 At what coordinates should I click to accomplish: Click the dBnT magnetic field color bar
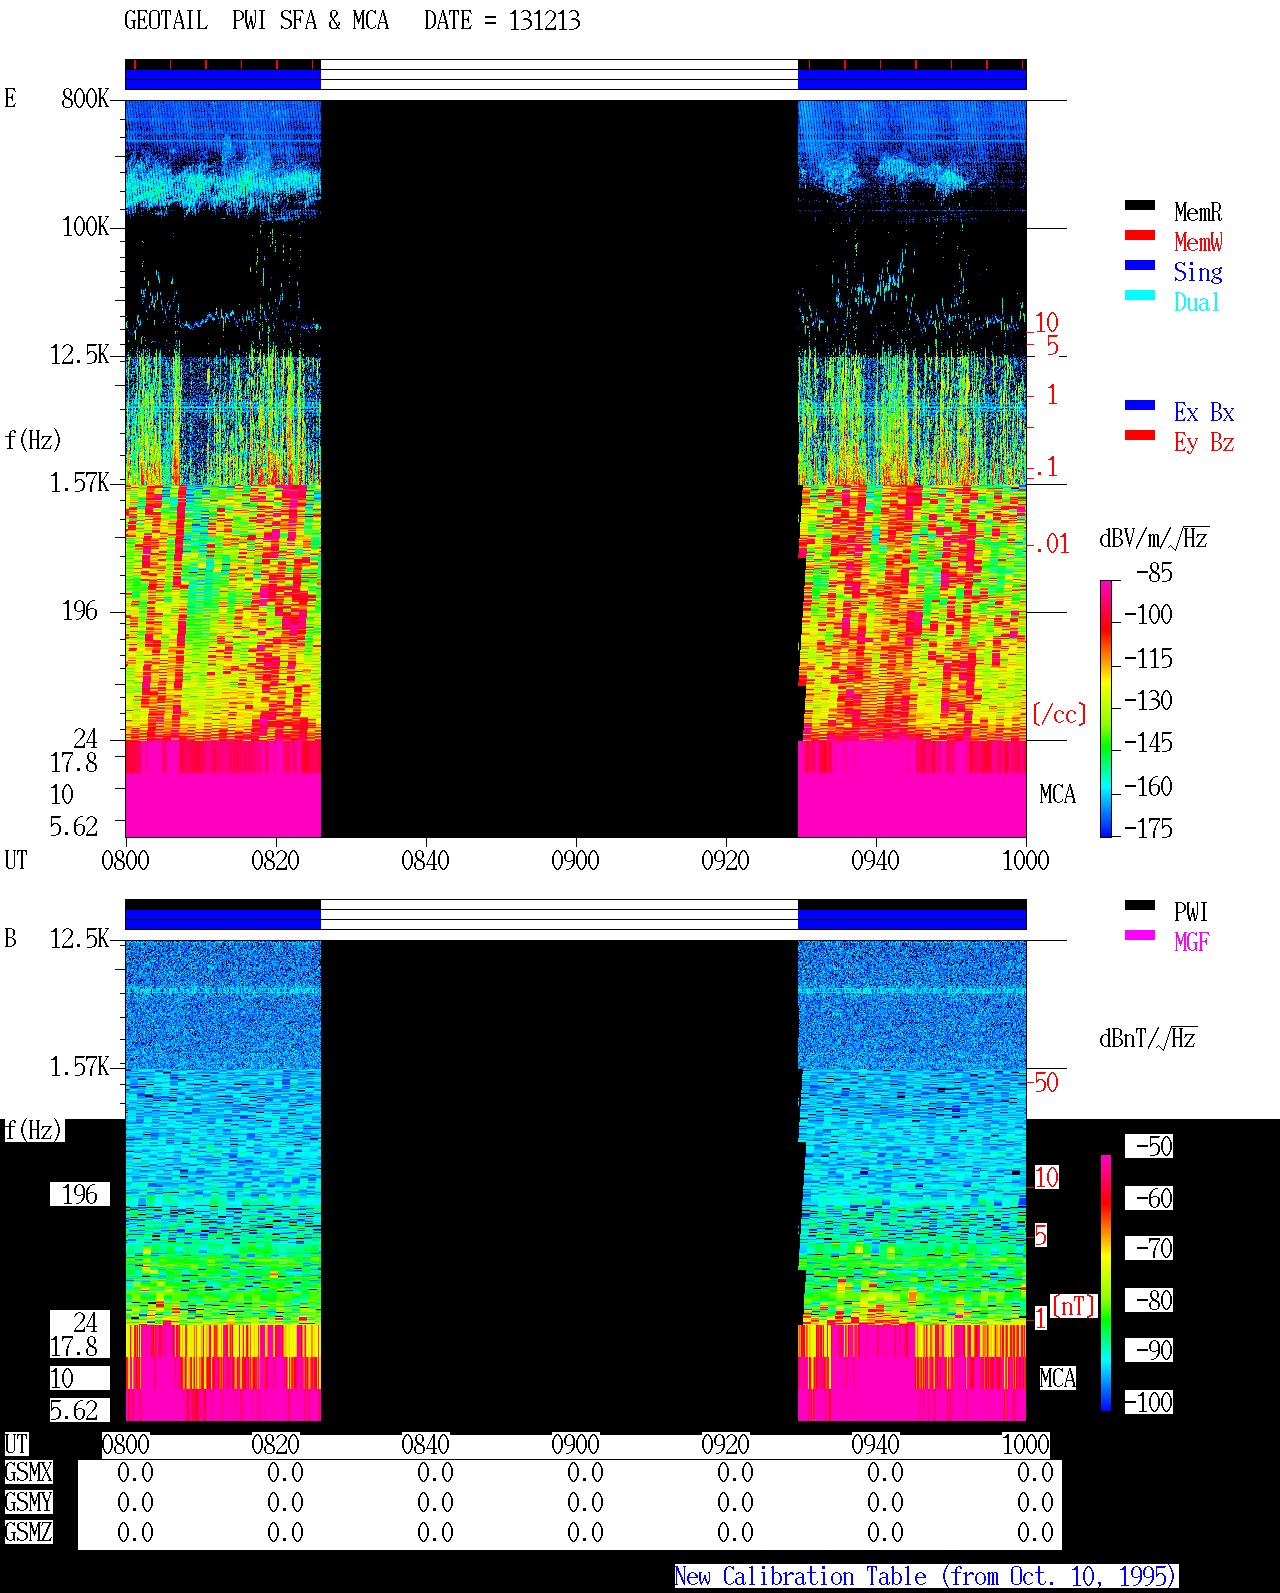1106,1282
